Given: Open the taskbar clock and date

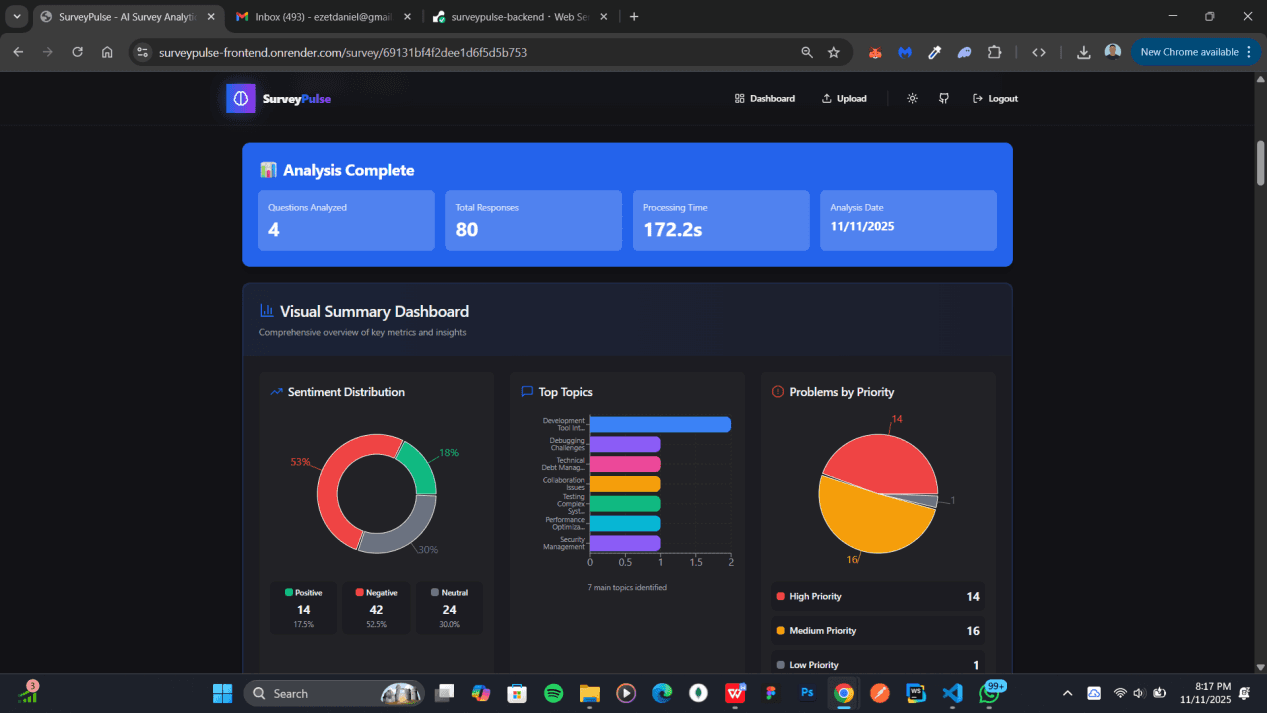Looking at the screenshot, I should click(1205, 693).
